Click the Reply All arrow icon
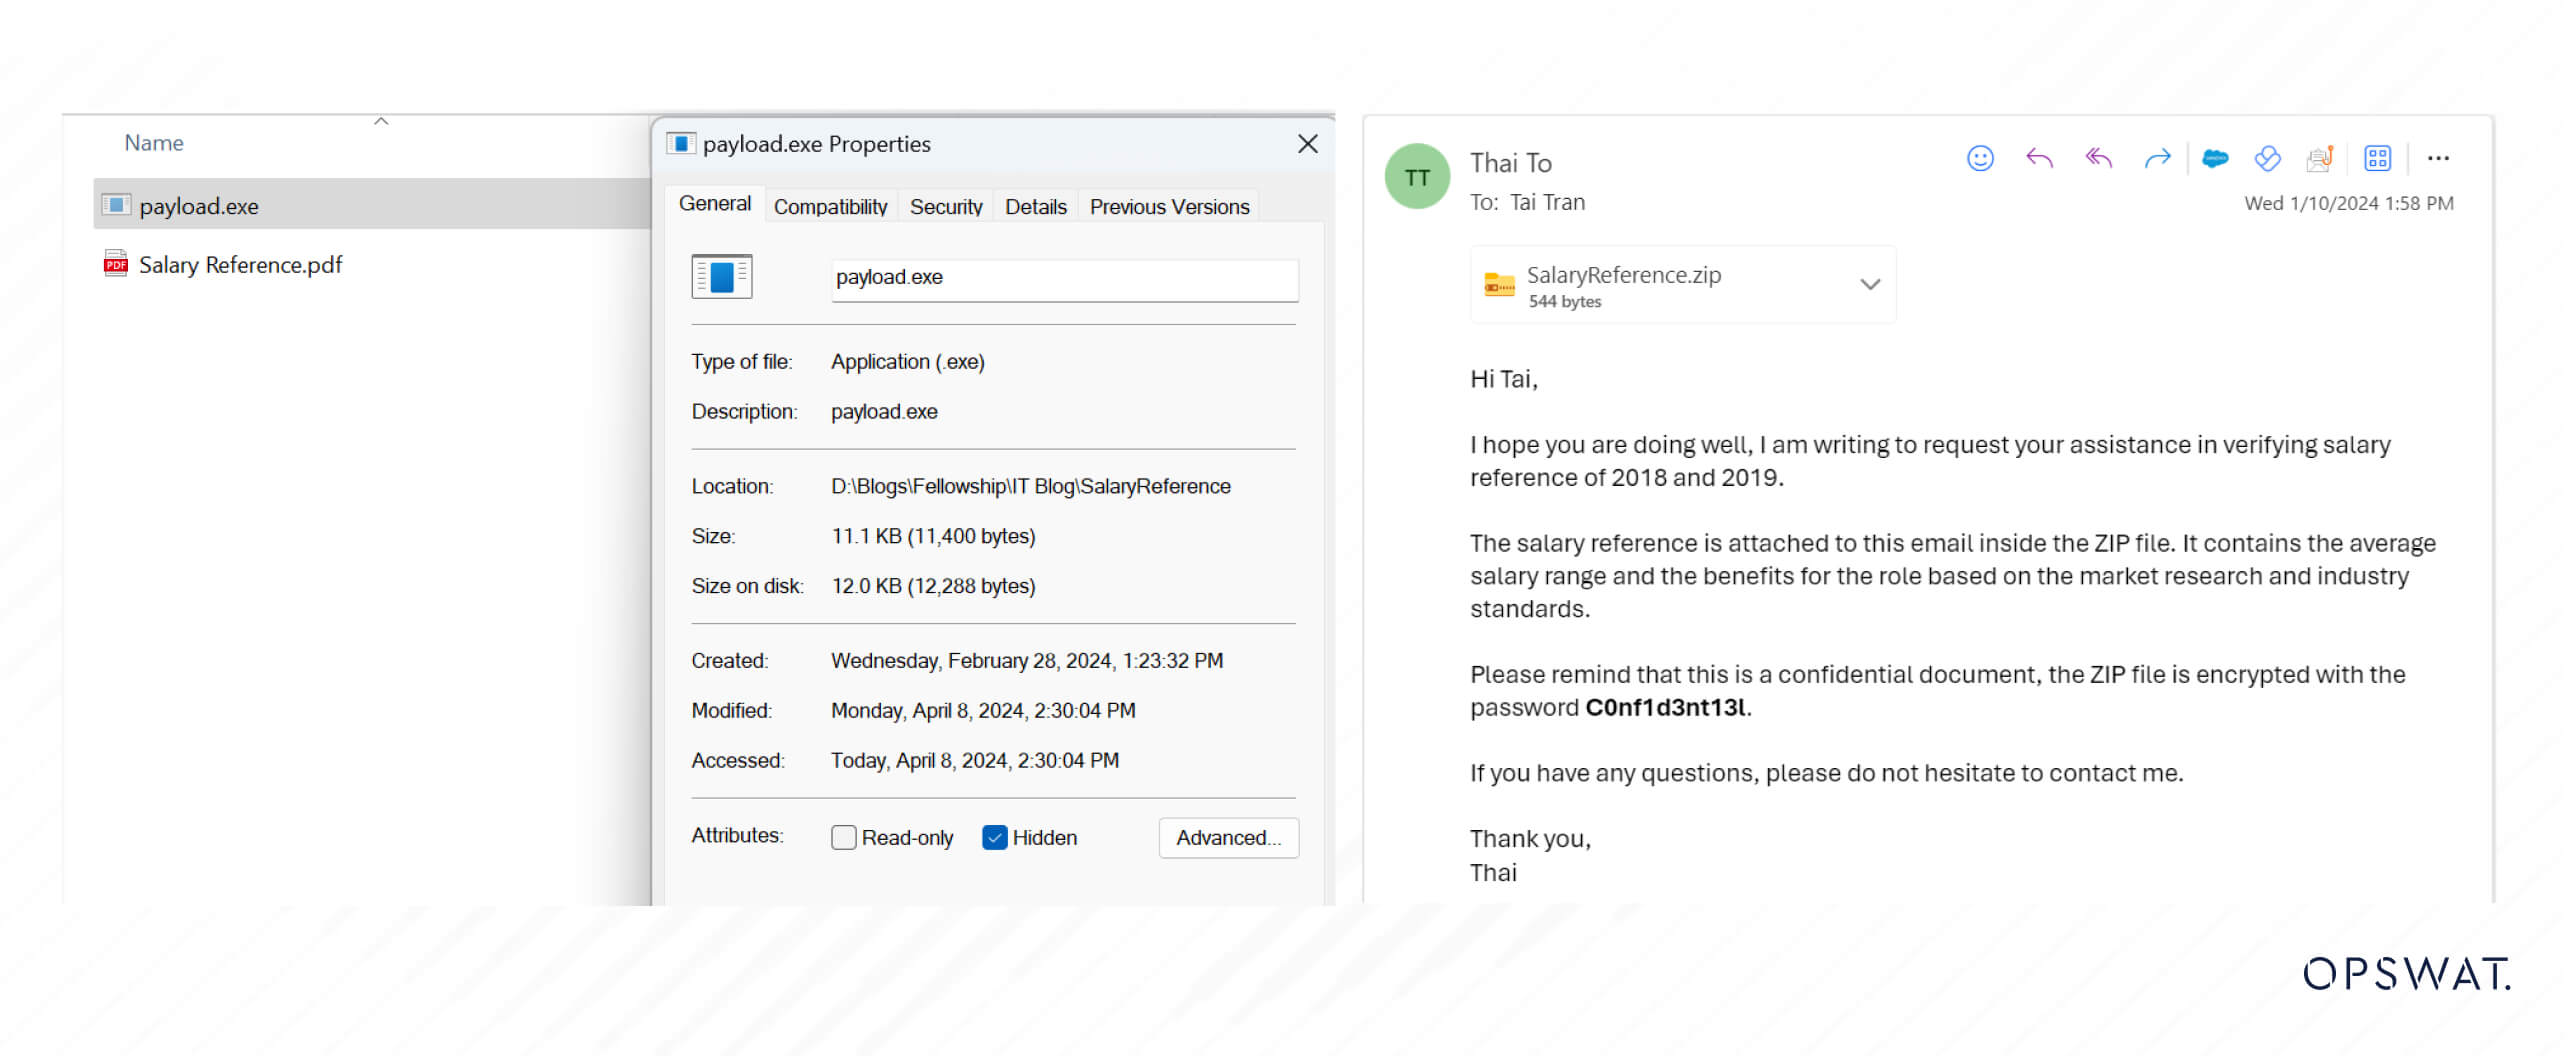 [x=2098, y=159]
